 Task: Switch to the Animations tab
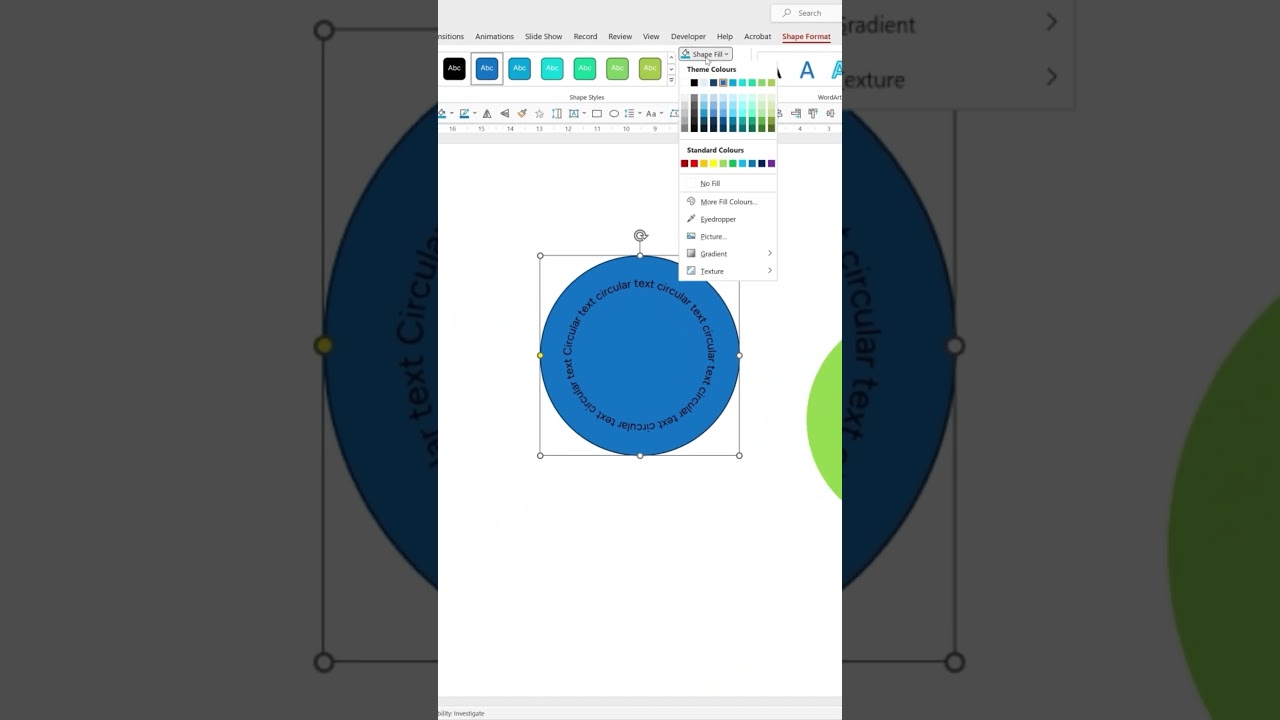pos(494,37)
